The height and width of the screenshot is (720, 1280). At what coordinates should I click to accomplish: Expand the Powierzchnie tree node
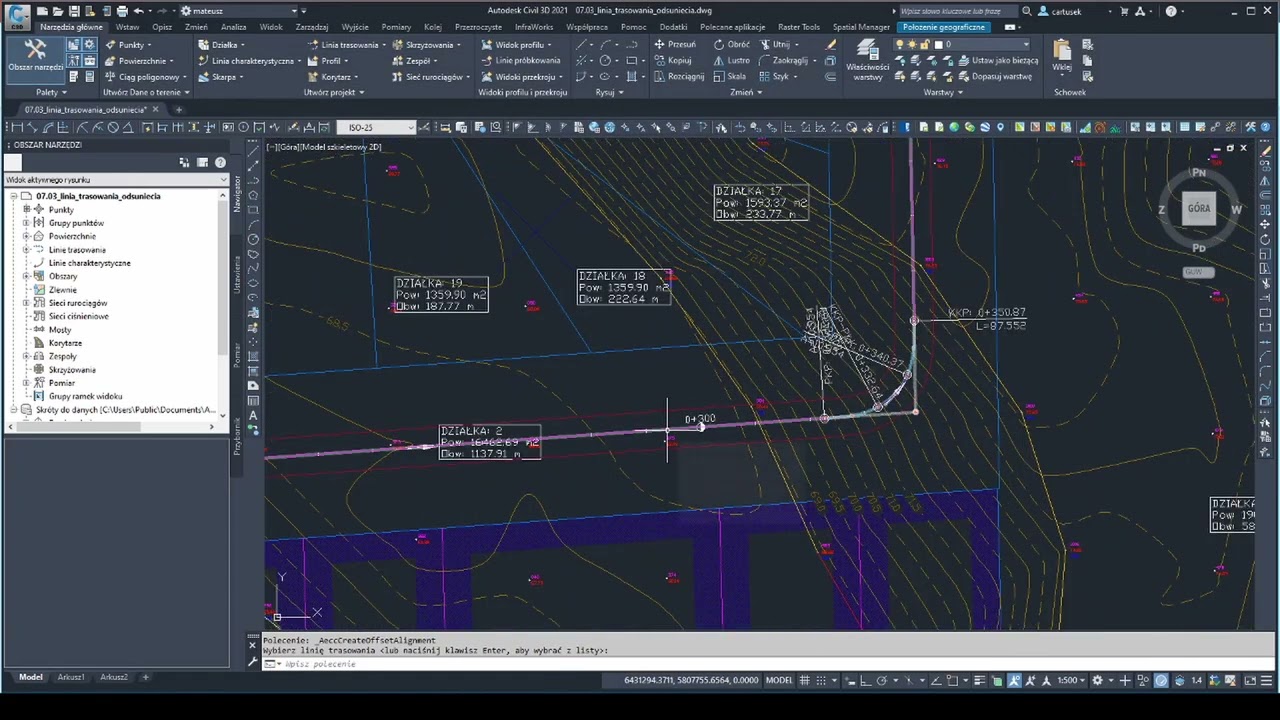27,236
